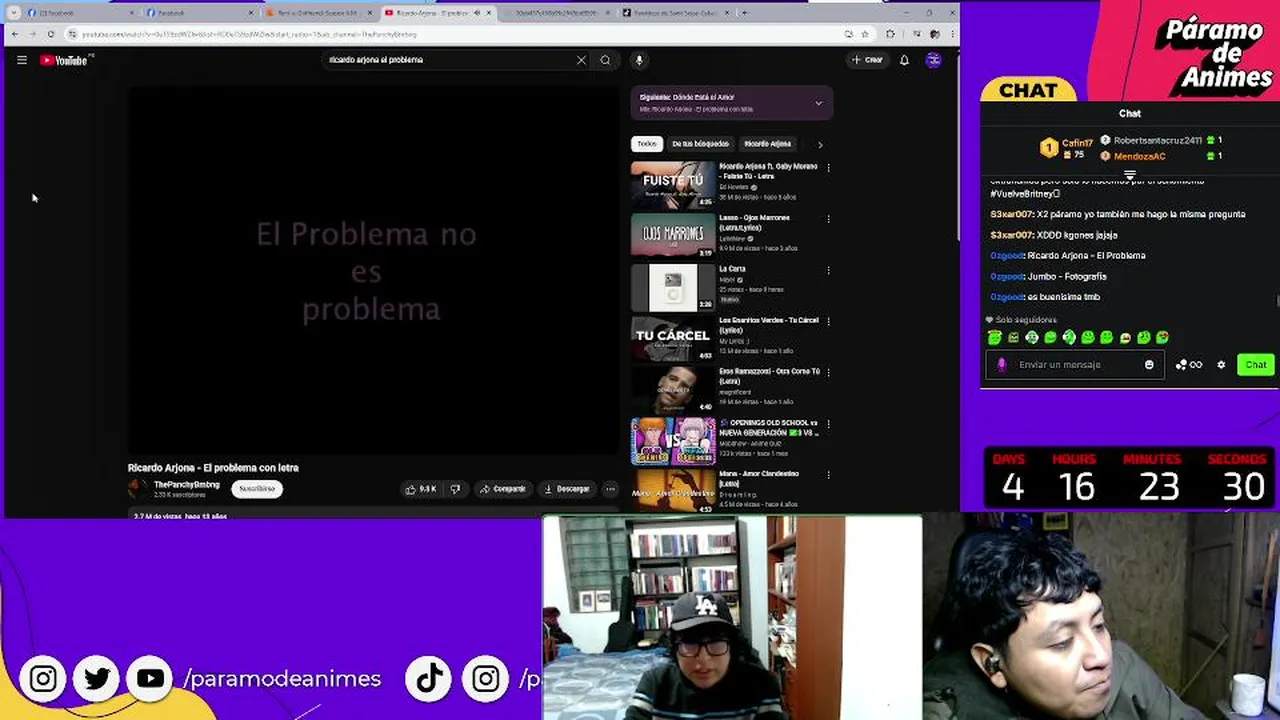This screenshot has width=1280, height=720.
Task: Open chat channel points icon
Action: click(x=1188, y=365)
